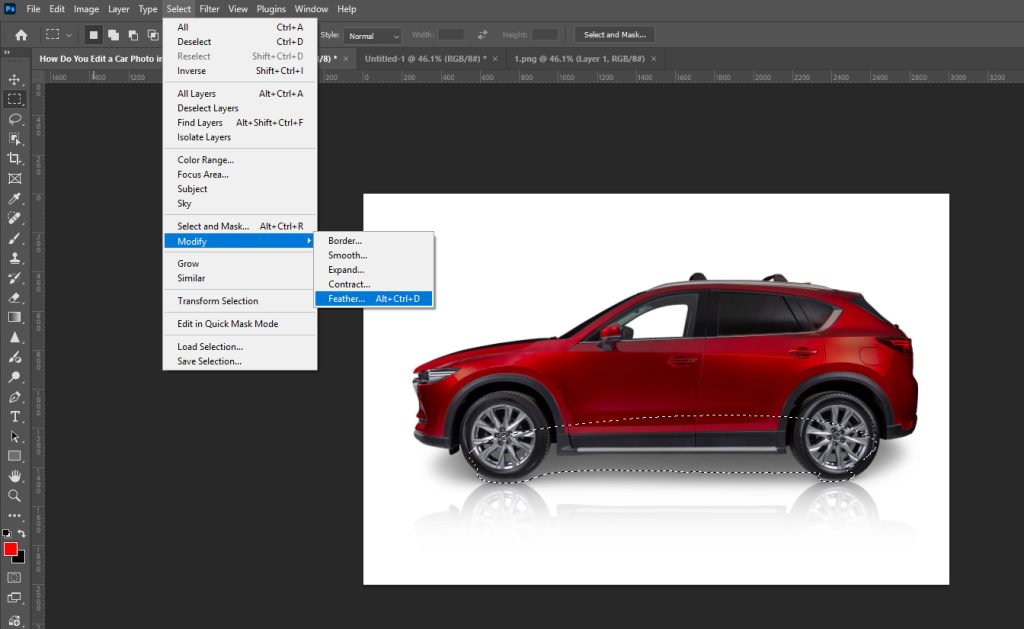Open the Style dropdown set to Normal
The height and width of the screenshot is (629, 1024).
(x=373, y=35)
